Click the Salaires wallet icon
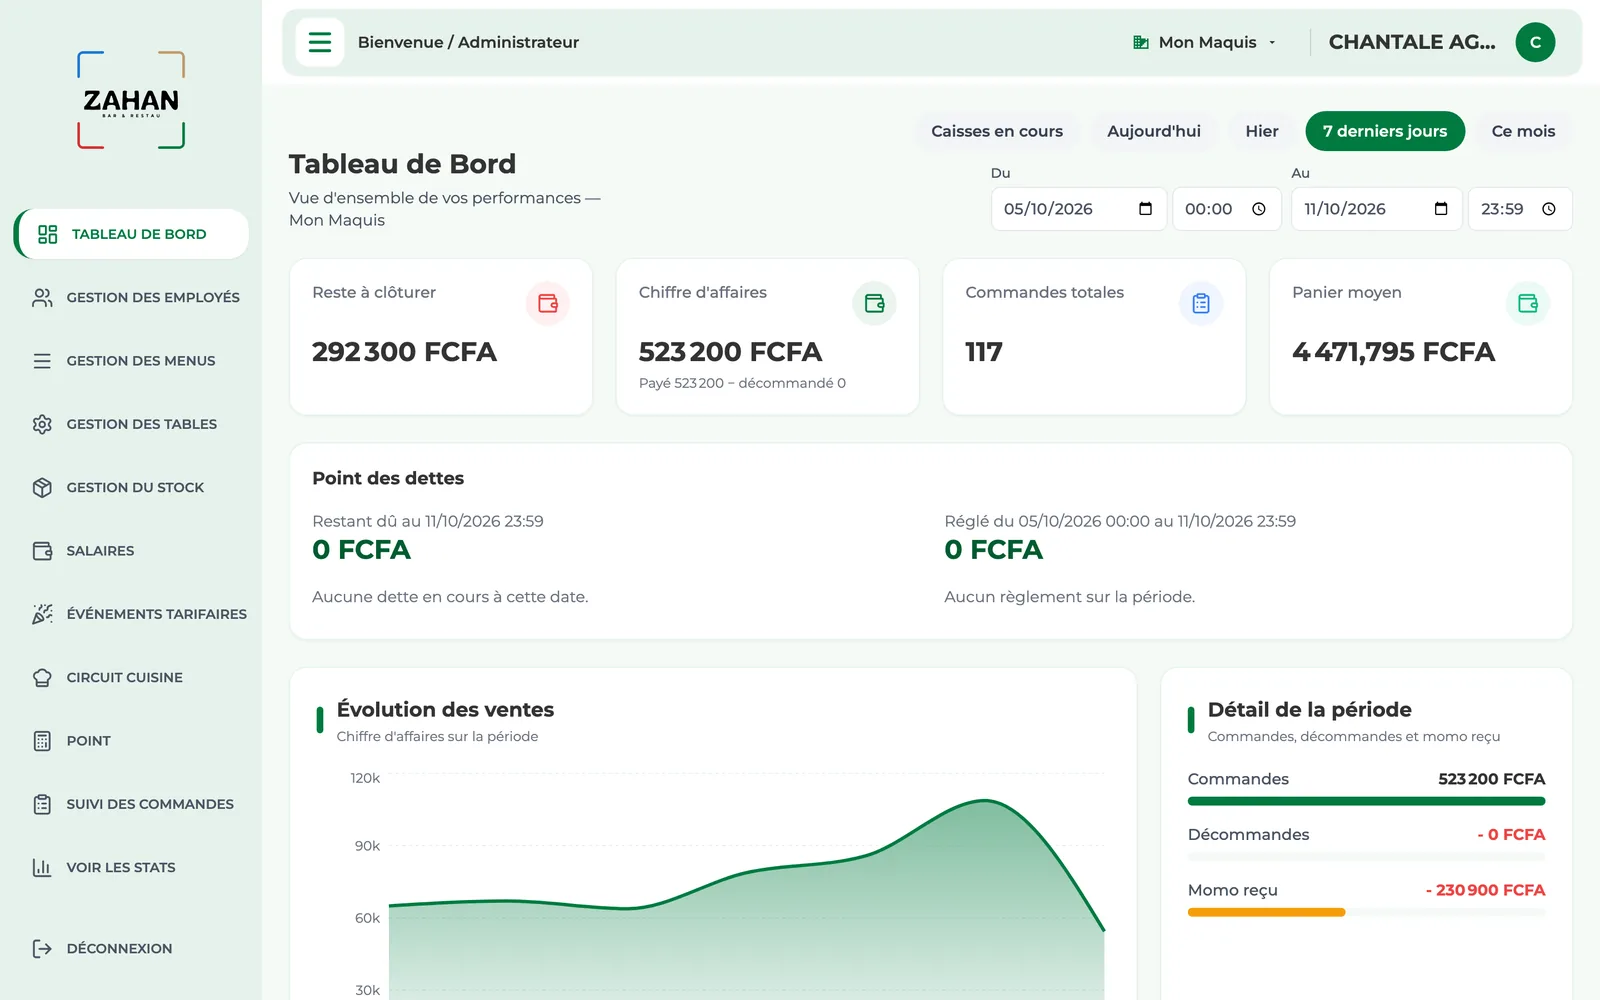1600x1000 pixels. [42, 551]
